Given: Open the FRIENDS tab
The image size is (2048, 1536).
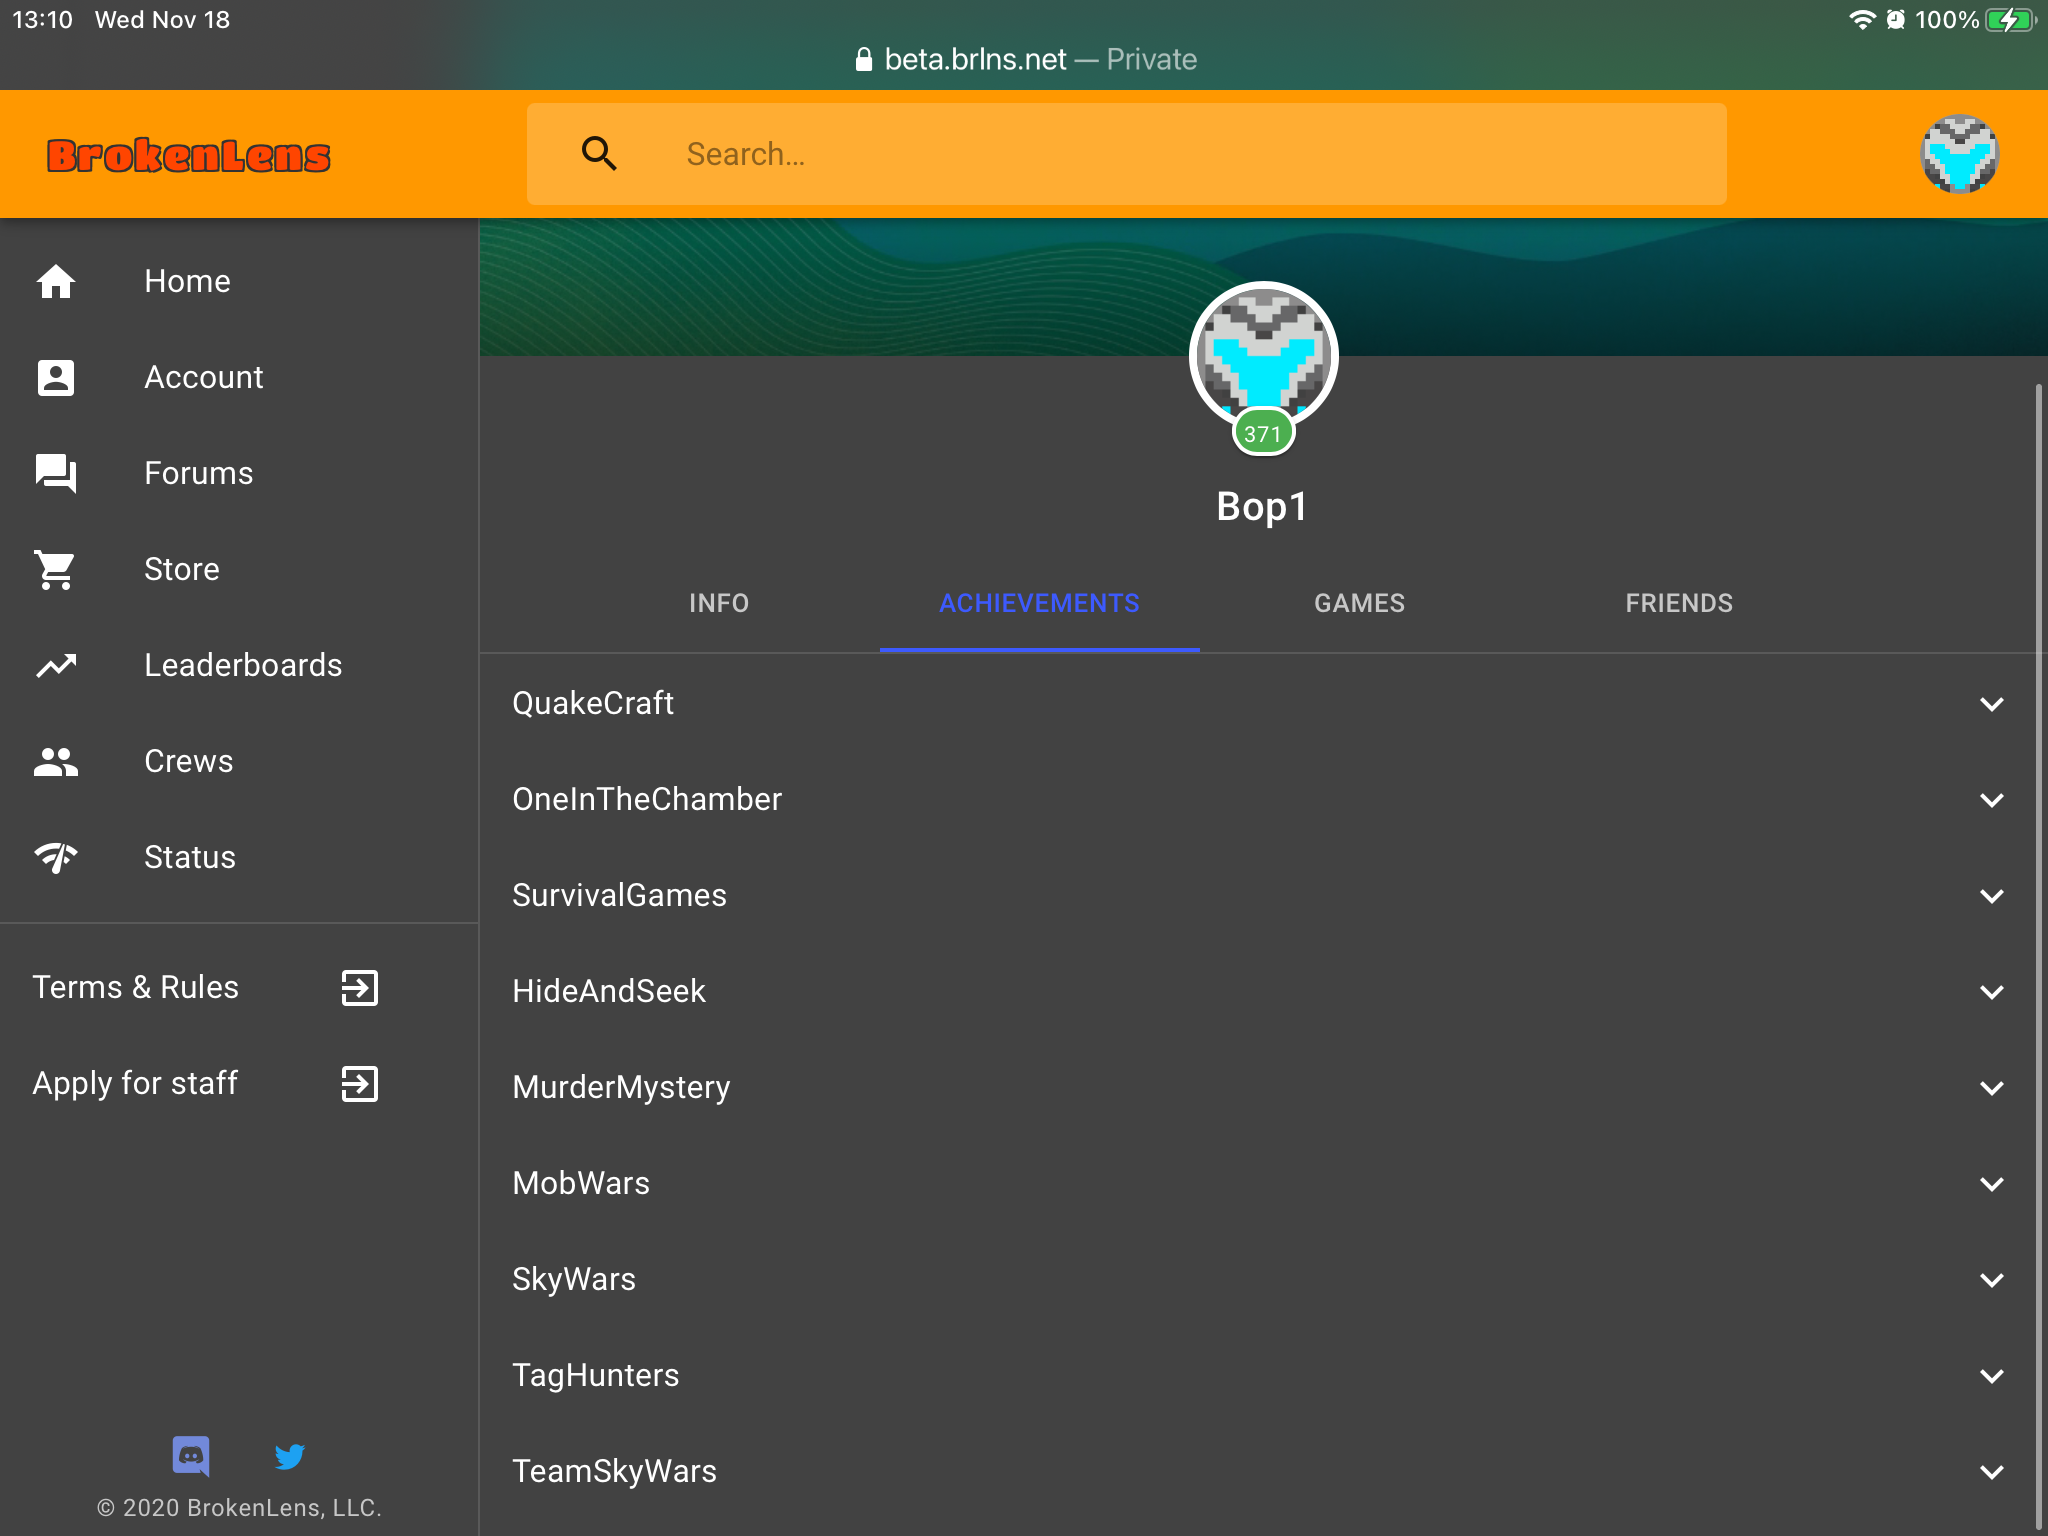Looking at the screenshot, I should 1679,603.
